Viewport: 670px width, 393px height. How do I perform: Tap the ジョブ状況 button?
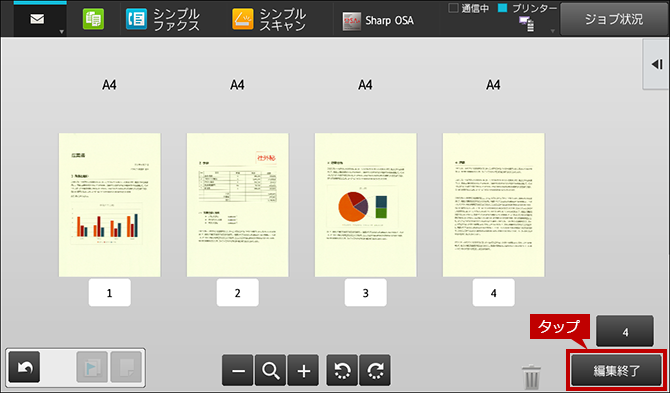pos(614,19)
